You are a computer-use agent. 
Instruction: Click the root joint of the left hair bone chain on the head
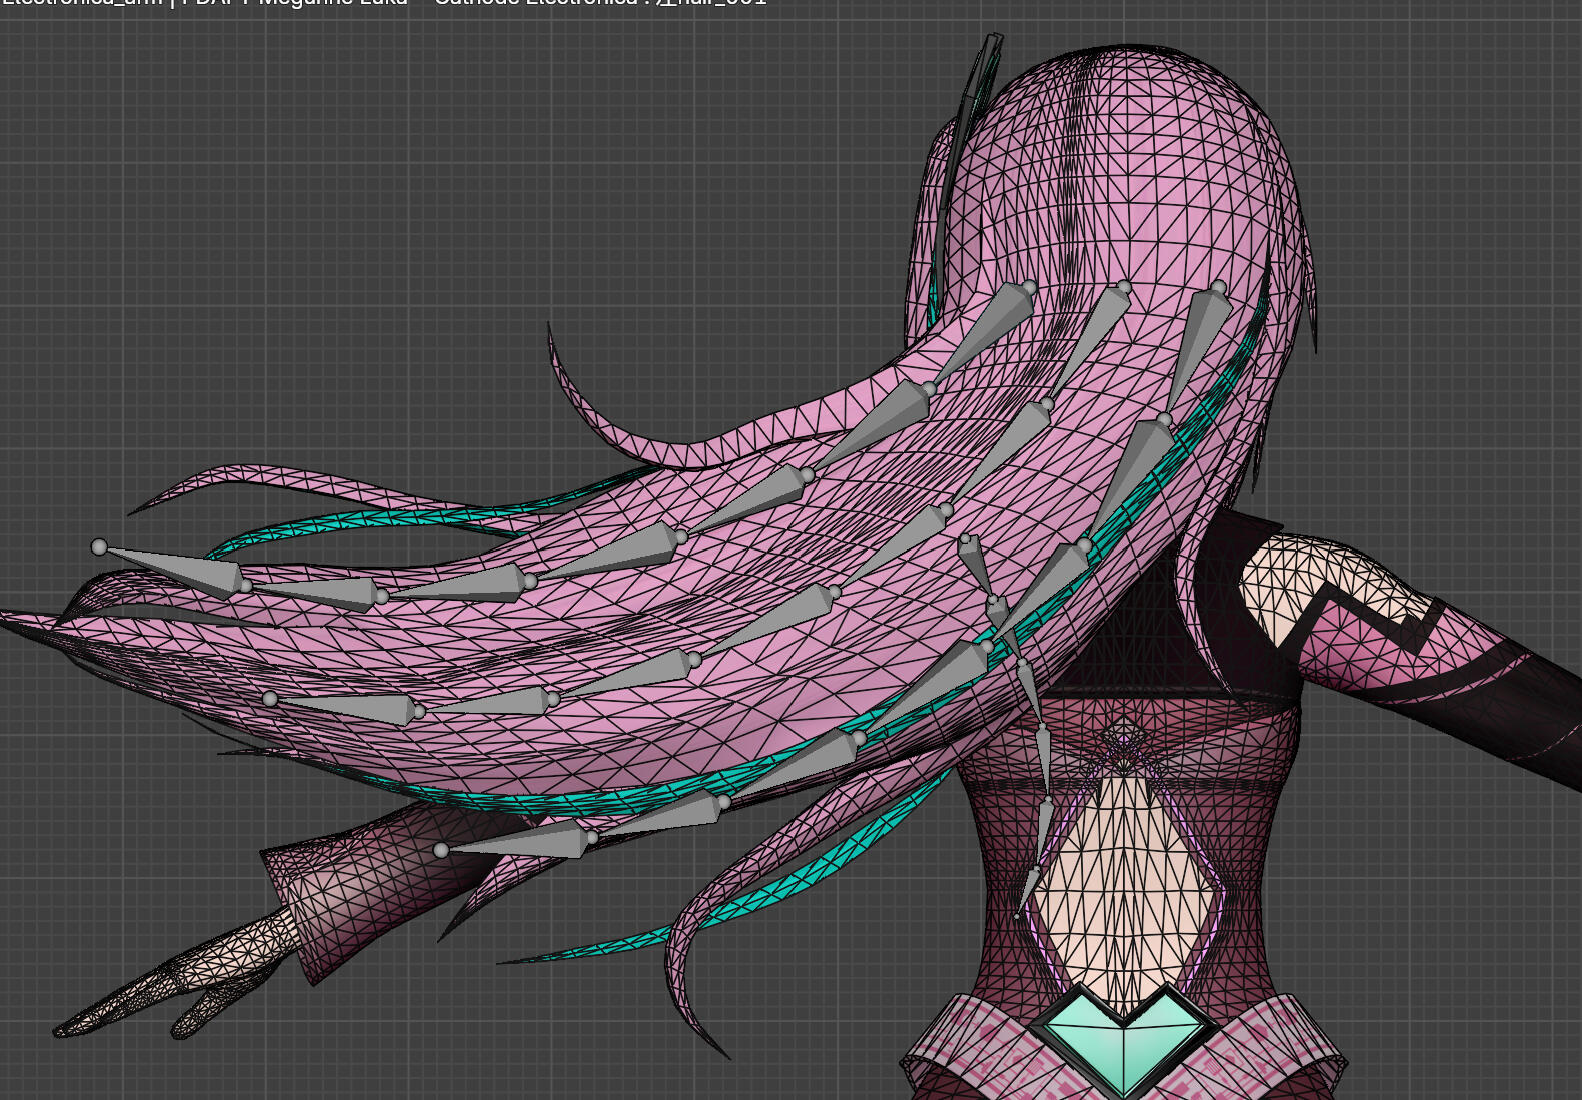pyautogui.click(x=1029, y=288)
